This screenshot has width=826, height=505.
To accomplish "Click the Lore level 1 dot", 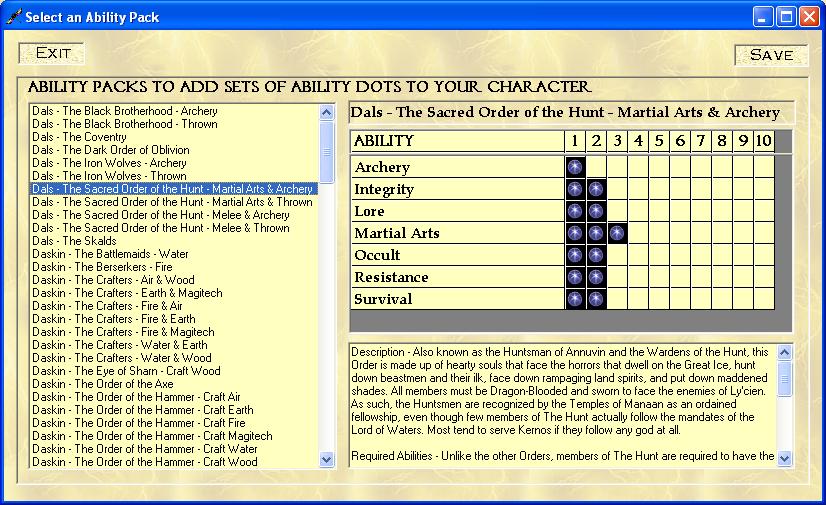I will 575,211.
